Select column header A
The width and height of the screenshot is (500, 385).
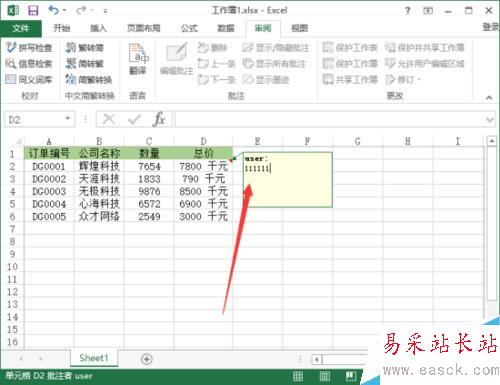[x=49, y=141]
